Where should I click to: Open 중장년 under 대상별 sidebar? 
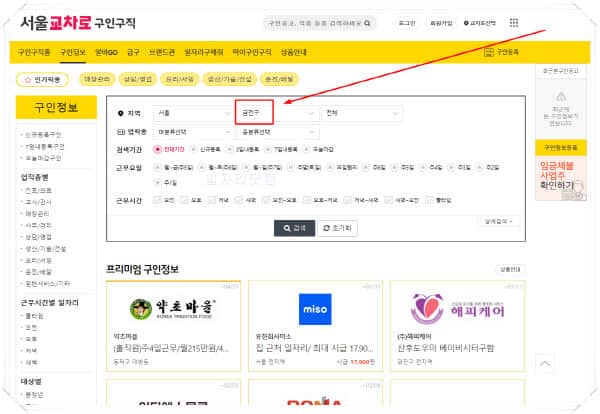pyautogui.click(x=34, y=395)
